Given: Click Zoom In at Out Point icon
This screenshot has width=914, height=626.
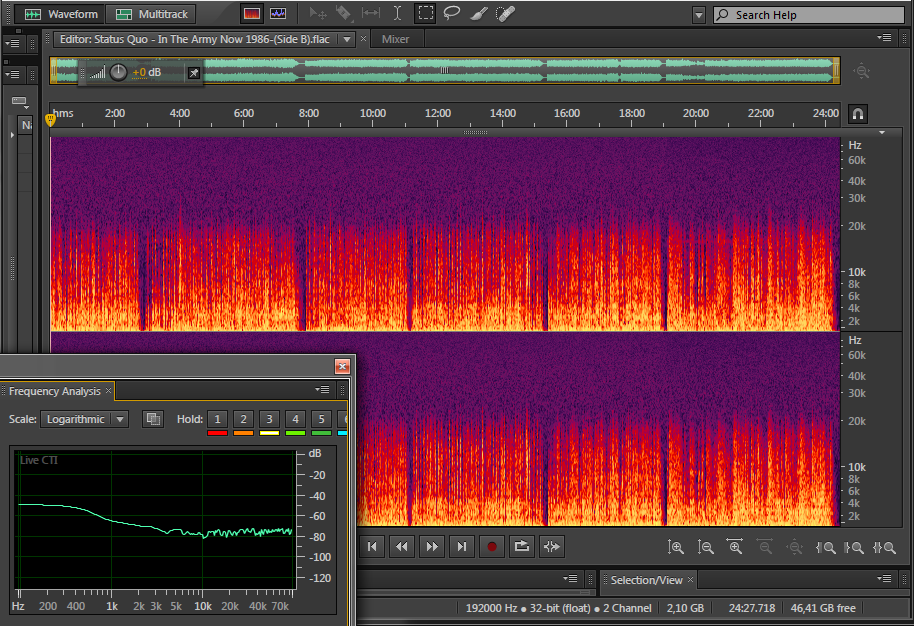Looking at the screenshot, I should 855,547.
